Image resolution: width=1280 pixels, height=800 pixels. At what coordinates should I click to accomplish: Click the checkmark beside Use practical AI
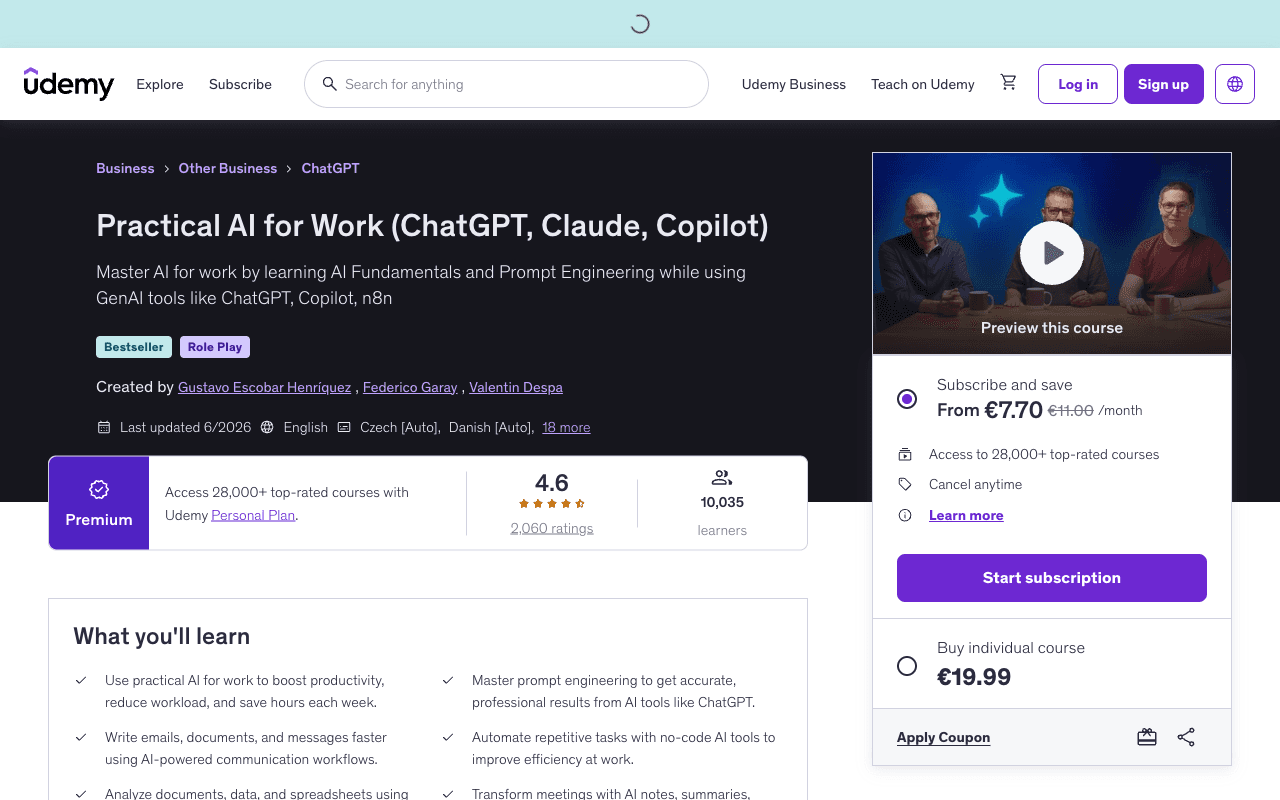(81, 680)
